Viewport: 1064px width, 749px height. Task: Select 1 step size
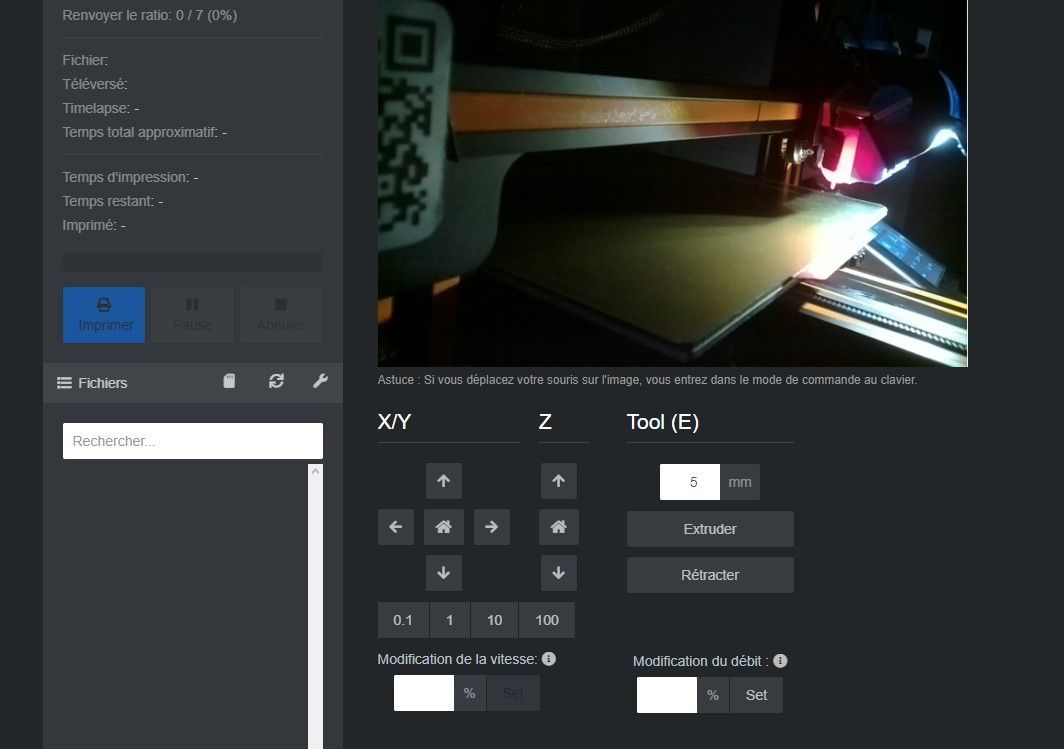(x=450, y=620)
